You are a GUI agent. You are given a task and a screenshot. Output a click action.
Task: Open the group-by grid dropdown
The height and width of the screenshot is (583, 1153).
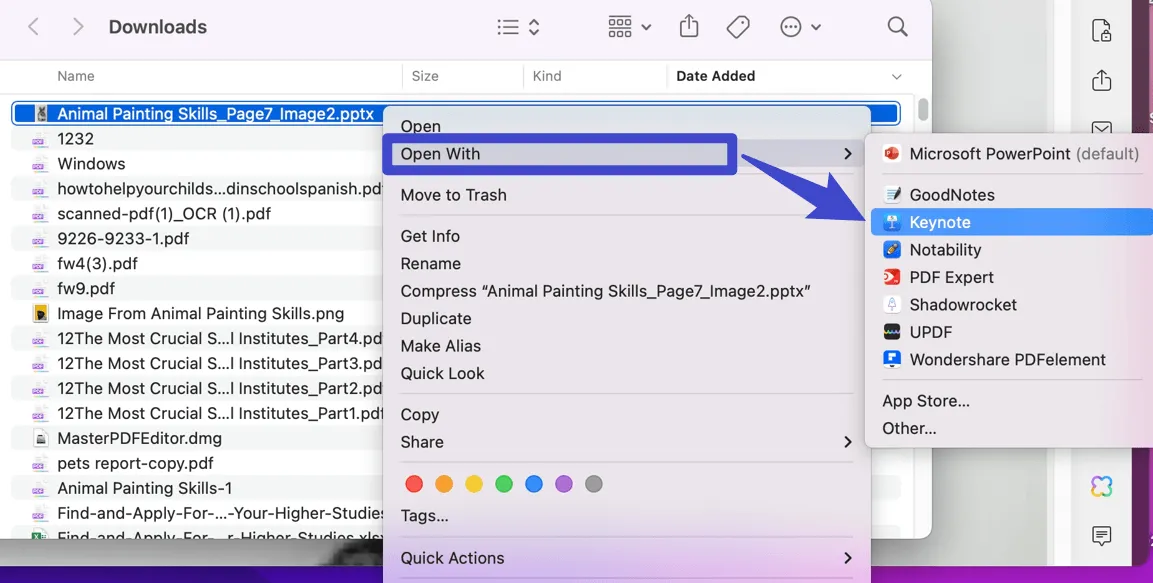pos(629,27)
